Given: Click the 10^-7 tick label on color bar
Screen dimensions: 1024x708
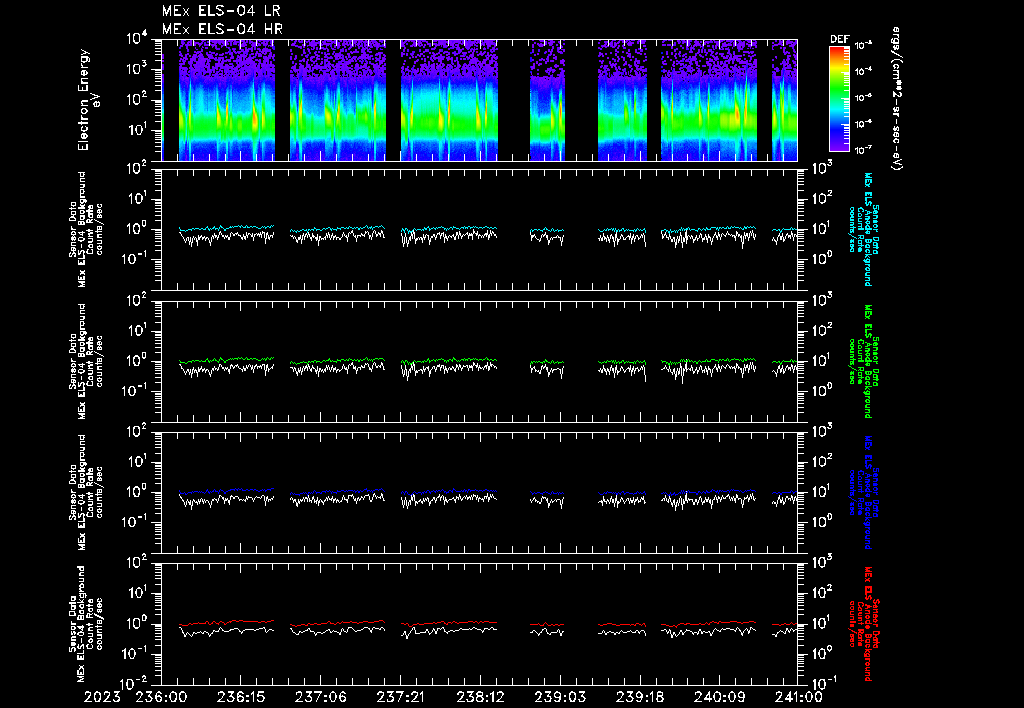Looking at the screenshot, I should [x=863, y=150].
